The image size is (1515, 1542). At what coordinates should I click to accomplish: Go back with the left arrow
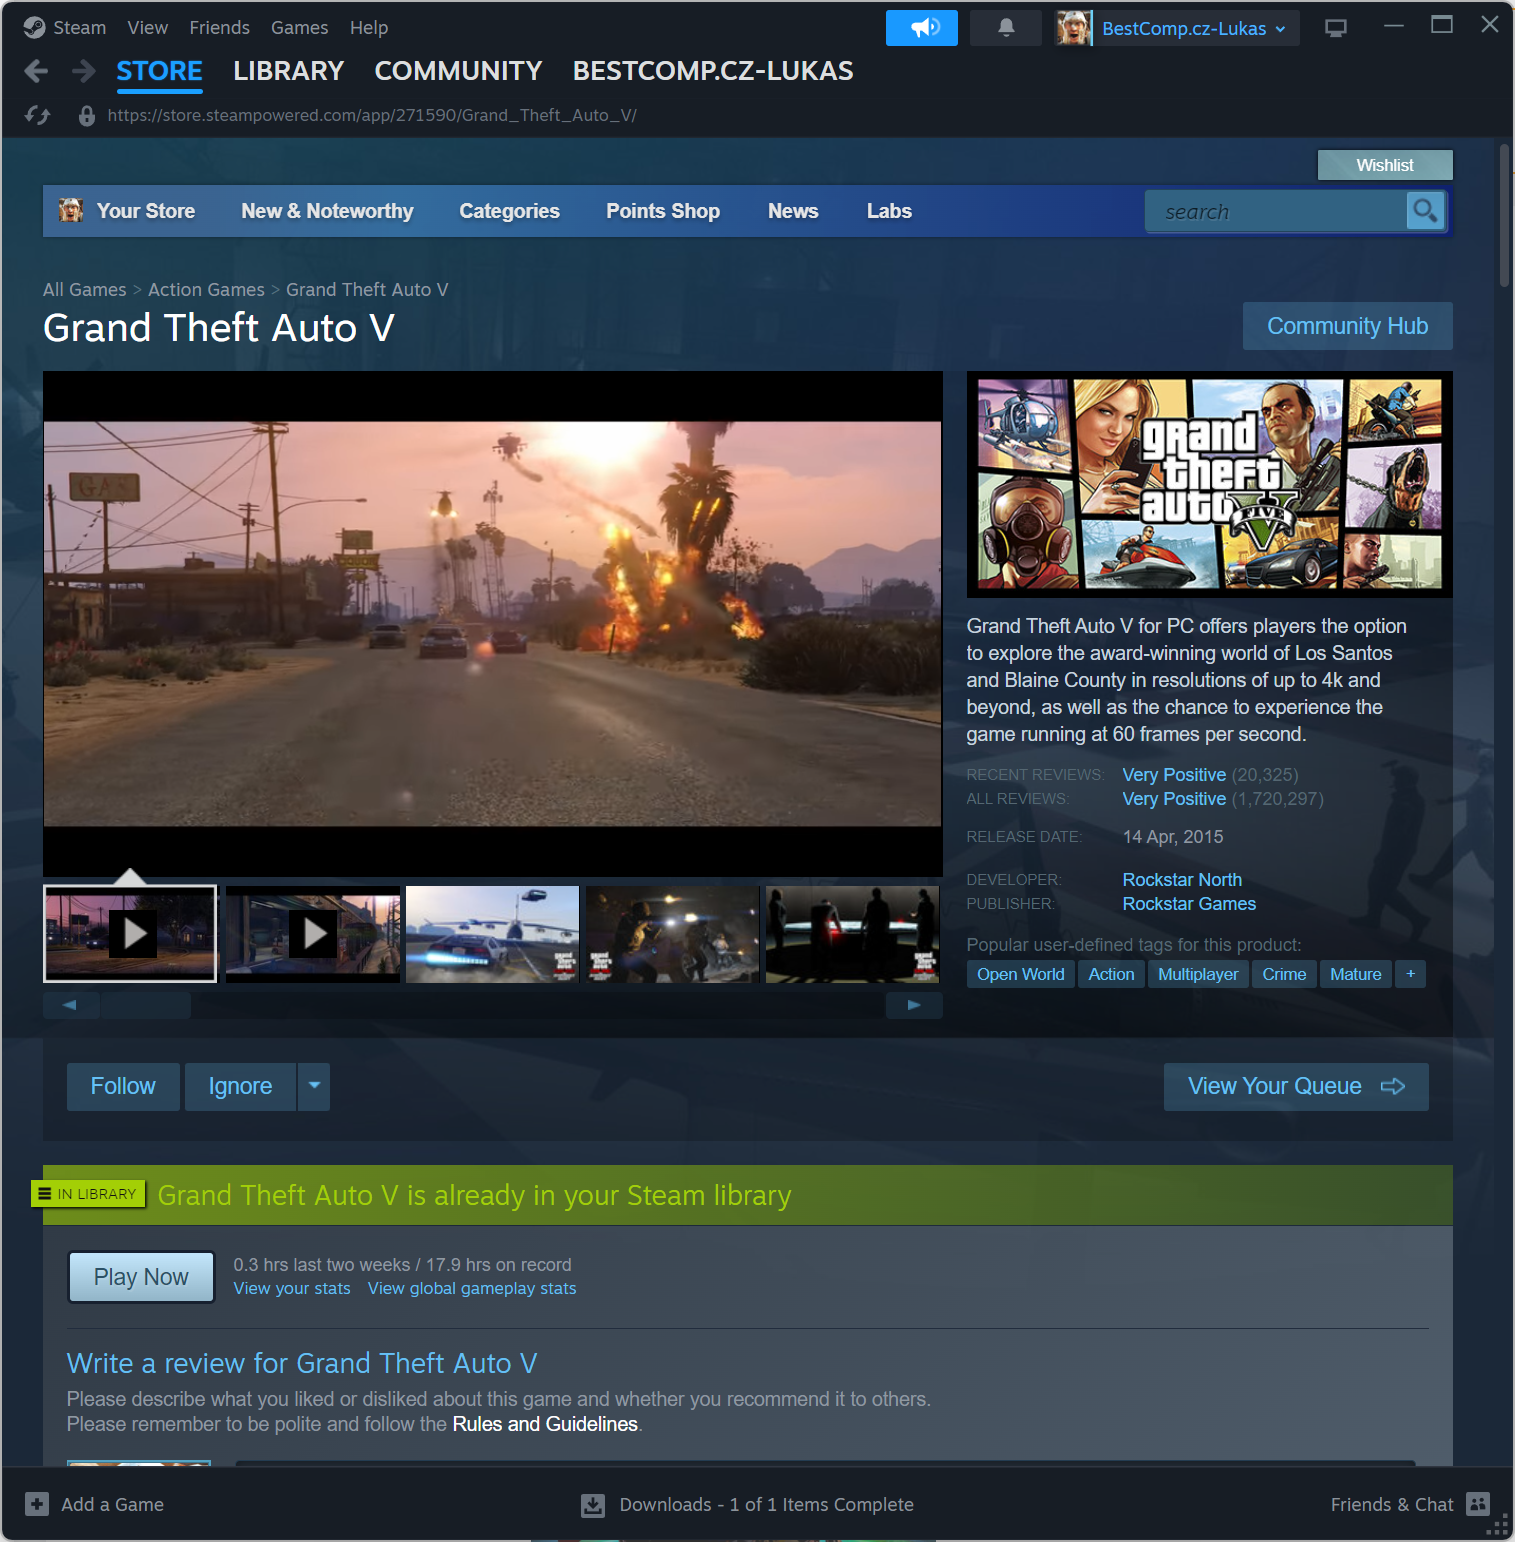pos(37,71)
